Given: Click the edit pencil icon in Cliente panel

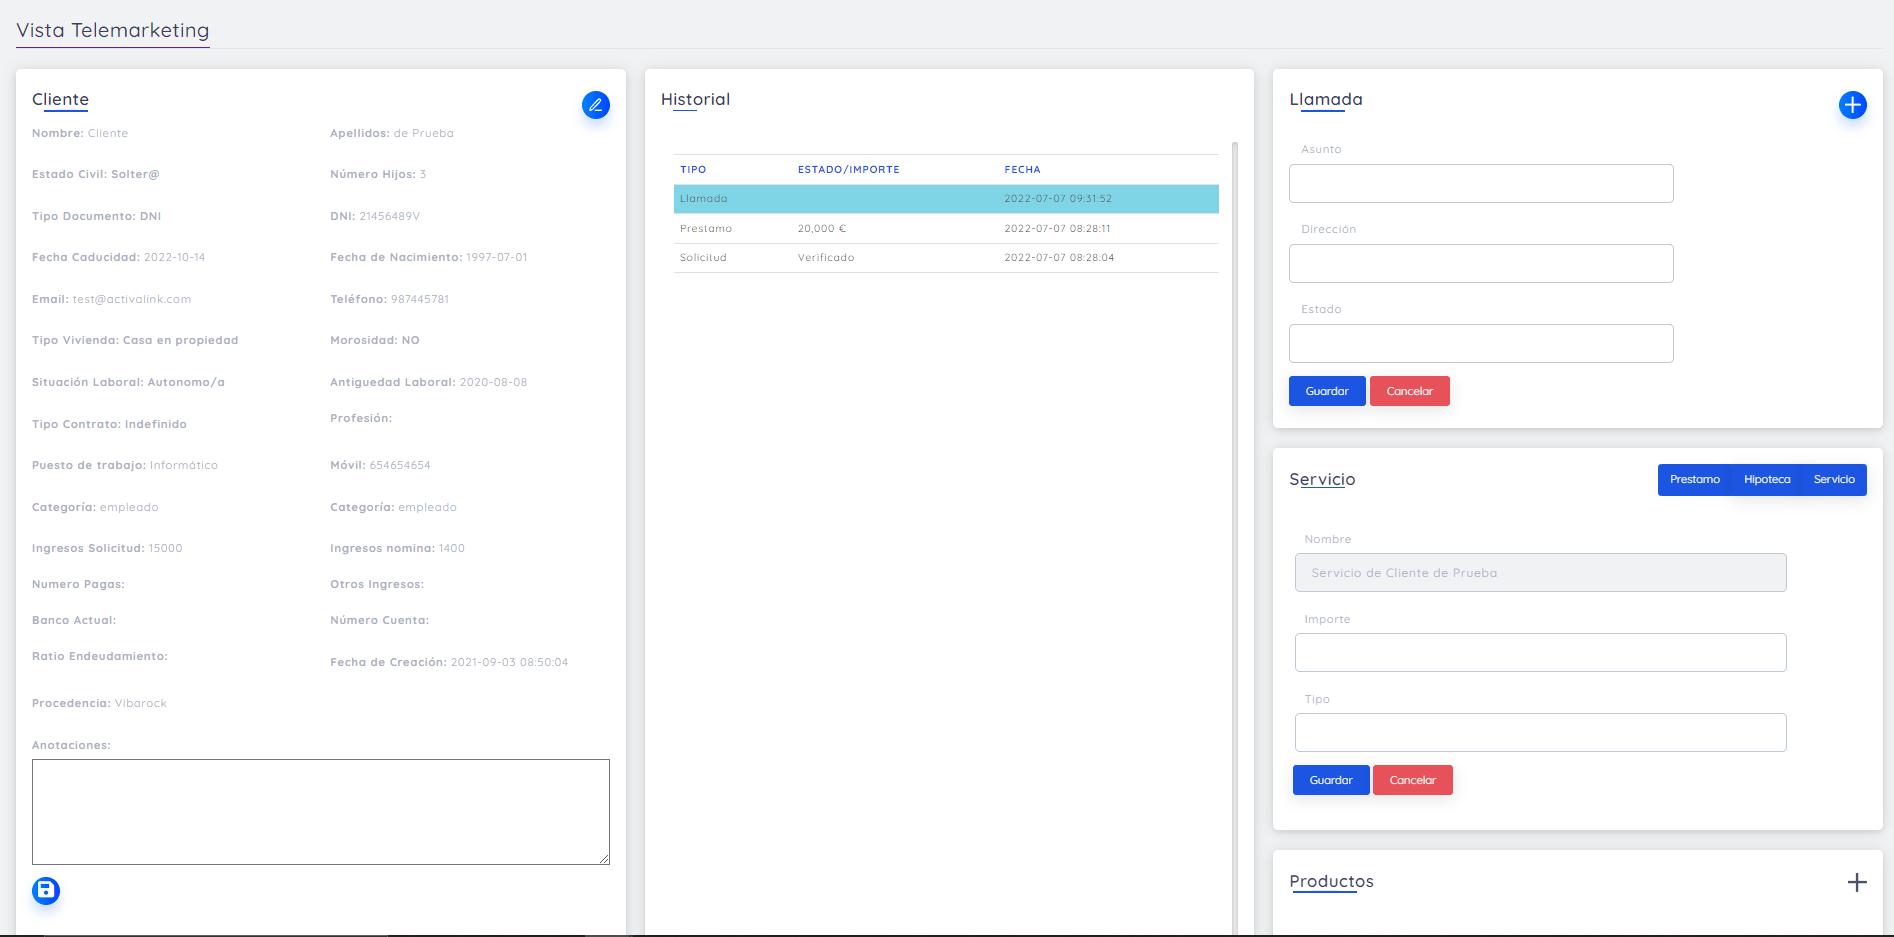Looking at the screenshot, I should point(595,105).
